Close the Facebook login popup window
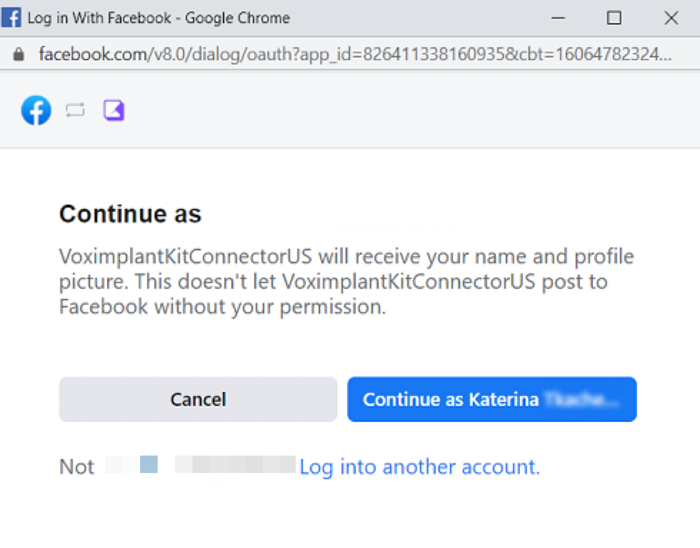Viewport: 700px width, 548px height. 671,18
